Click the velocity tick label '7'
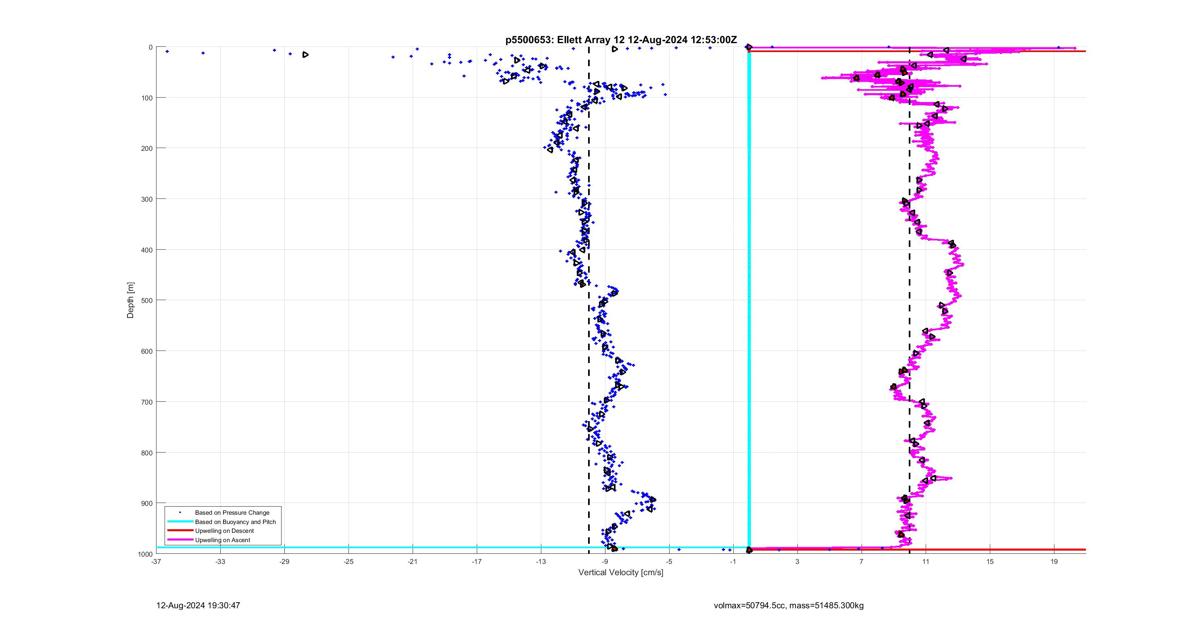 click(861, 562)
